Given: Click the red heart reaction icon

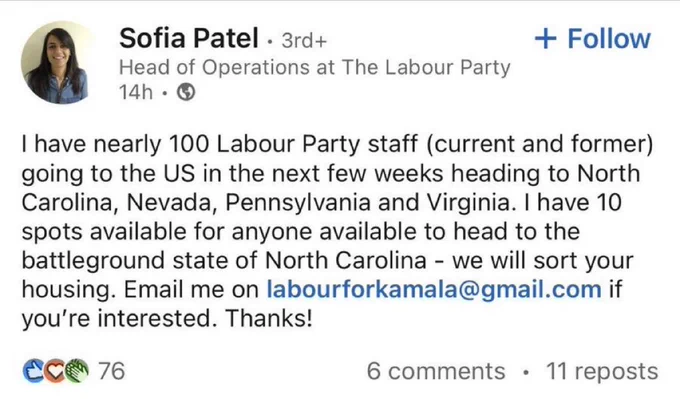Looking at the screenshot, I should (54, 372).
